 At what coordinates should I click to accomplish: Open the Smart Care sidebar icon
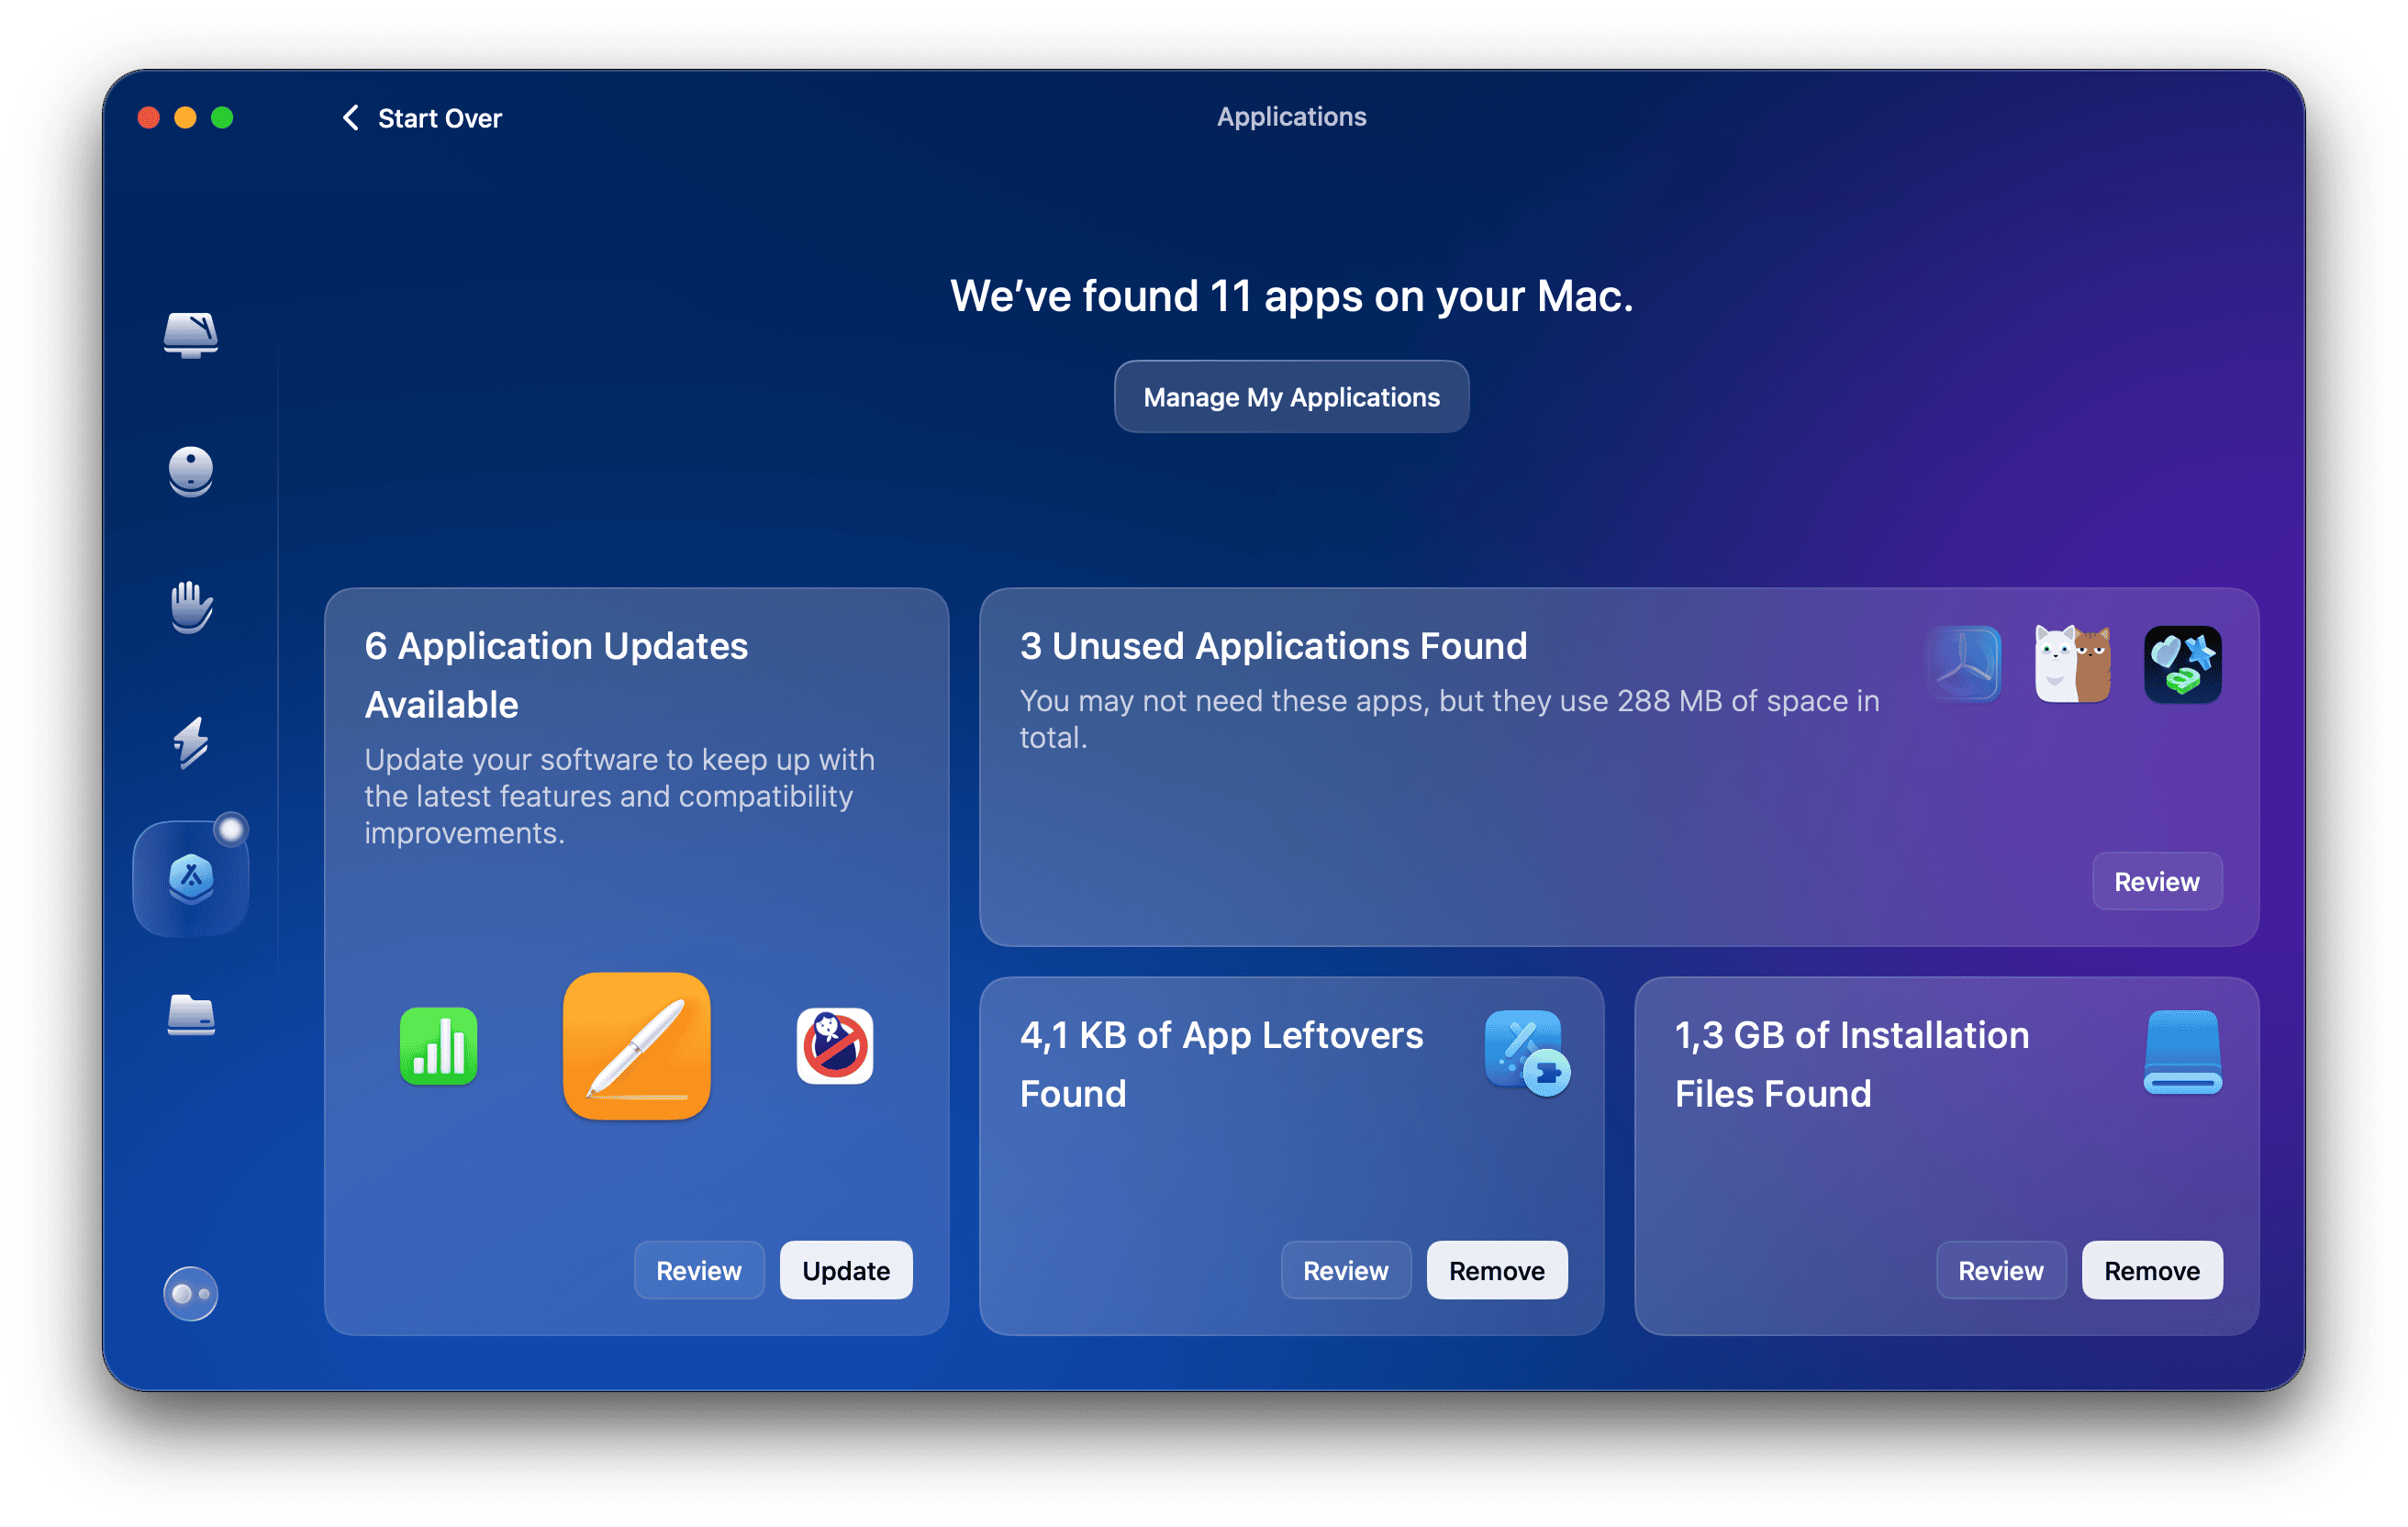tap(190, 334)
